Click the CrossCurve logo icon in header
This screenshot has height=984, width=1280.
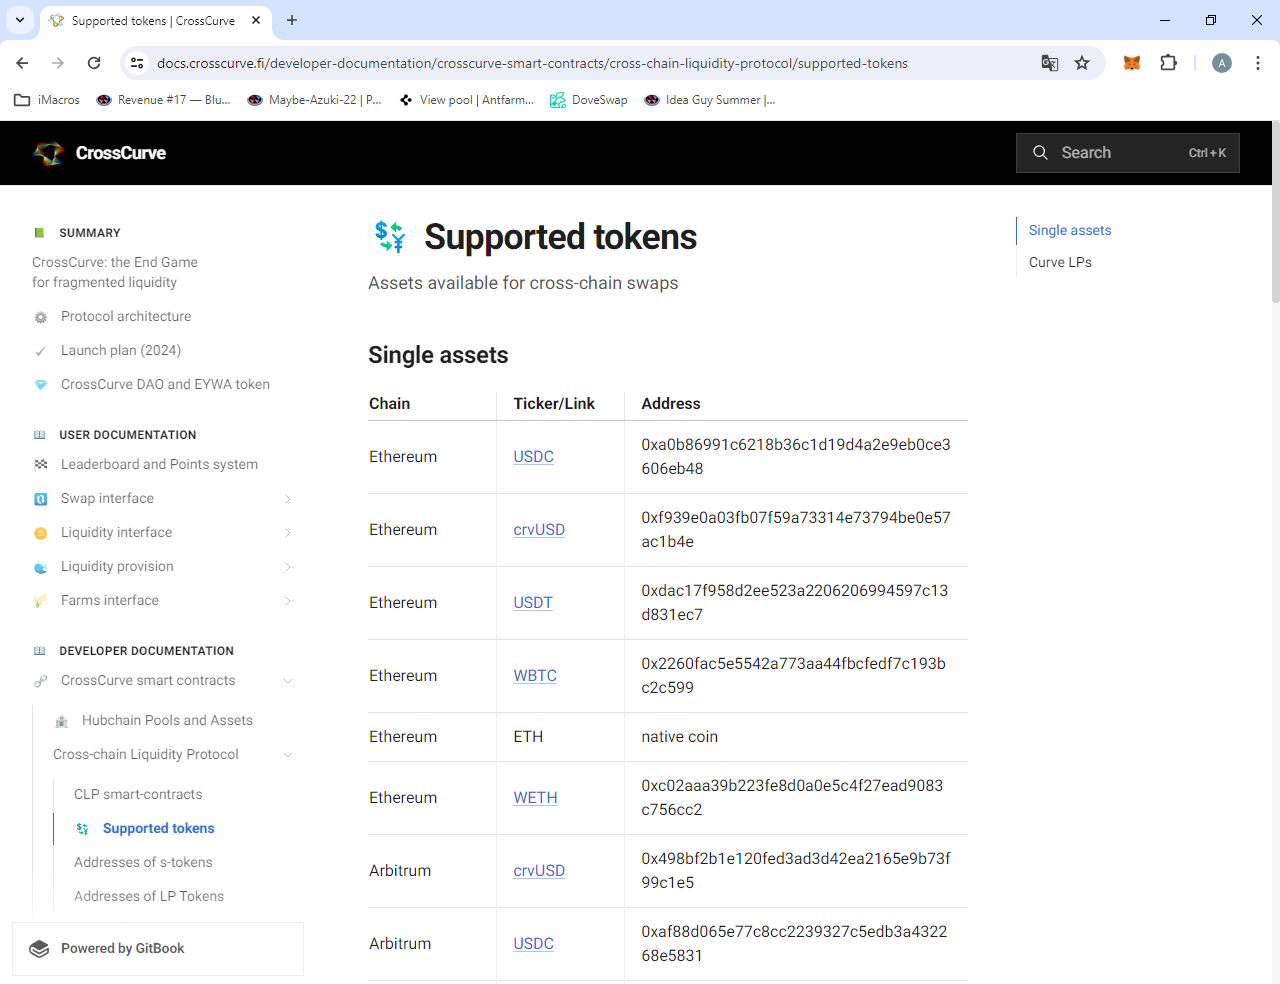pyautogui.click(x=48, y=153)
